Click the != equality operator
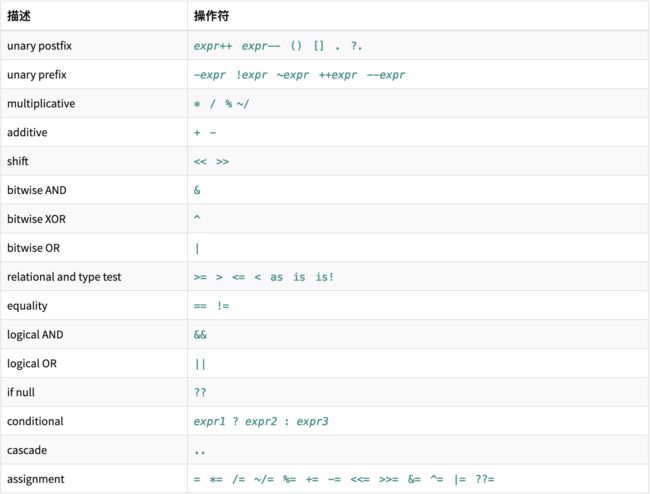 [x=223, y=306]
